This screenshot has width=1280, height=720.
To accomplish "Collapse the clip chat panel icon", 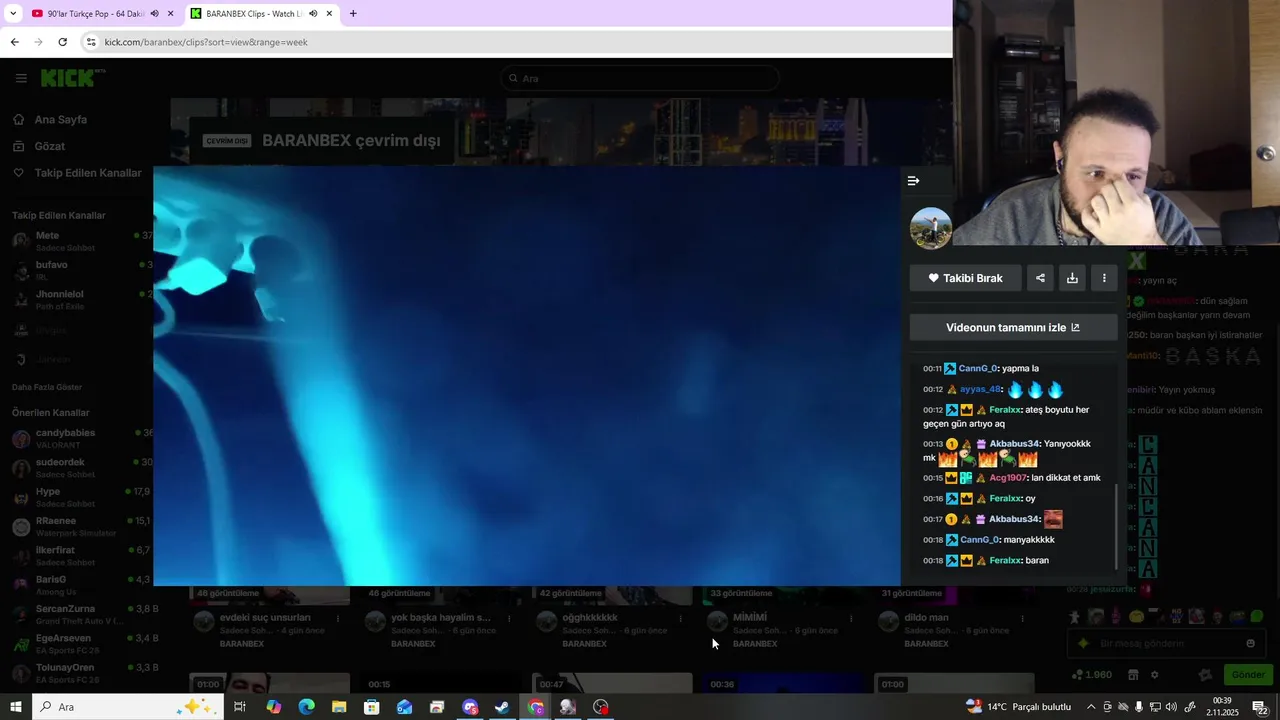I will 913,181.
